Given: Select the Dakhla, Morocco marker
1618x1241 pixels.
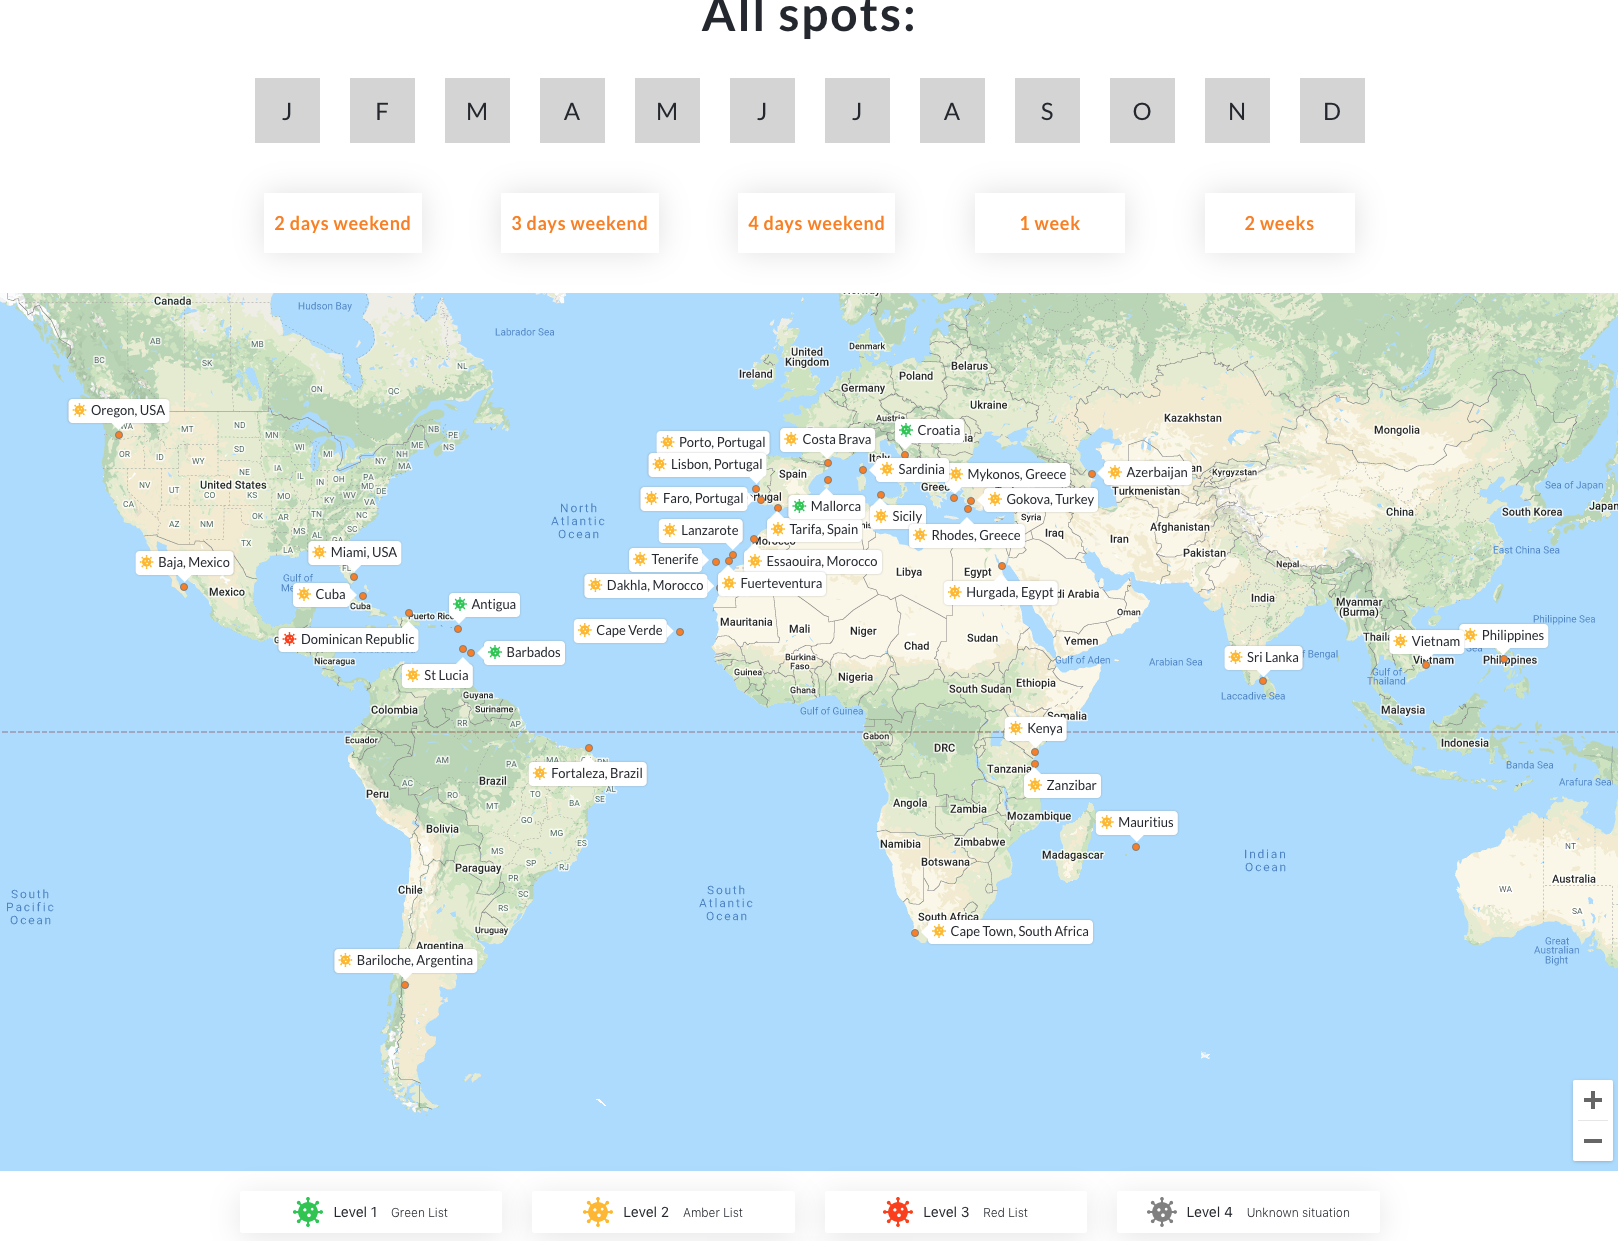Looking at the screenshot, I should [x=646, y=585].
